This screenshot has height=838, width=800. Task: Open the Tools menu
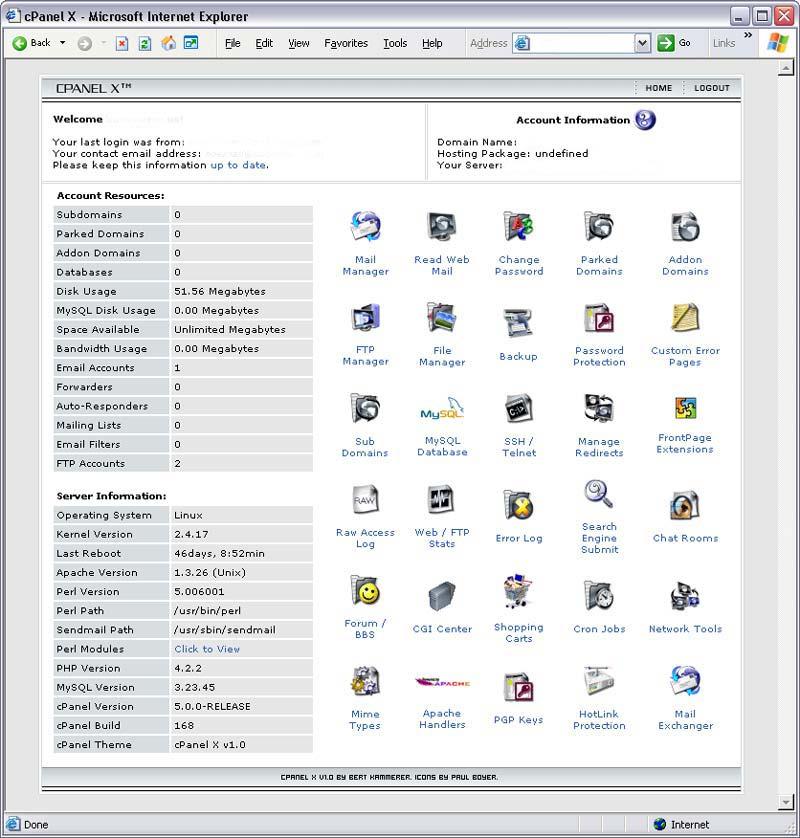click(x=395, y=43)
